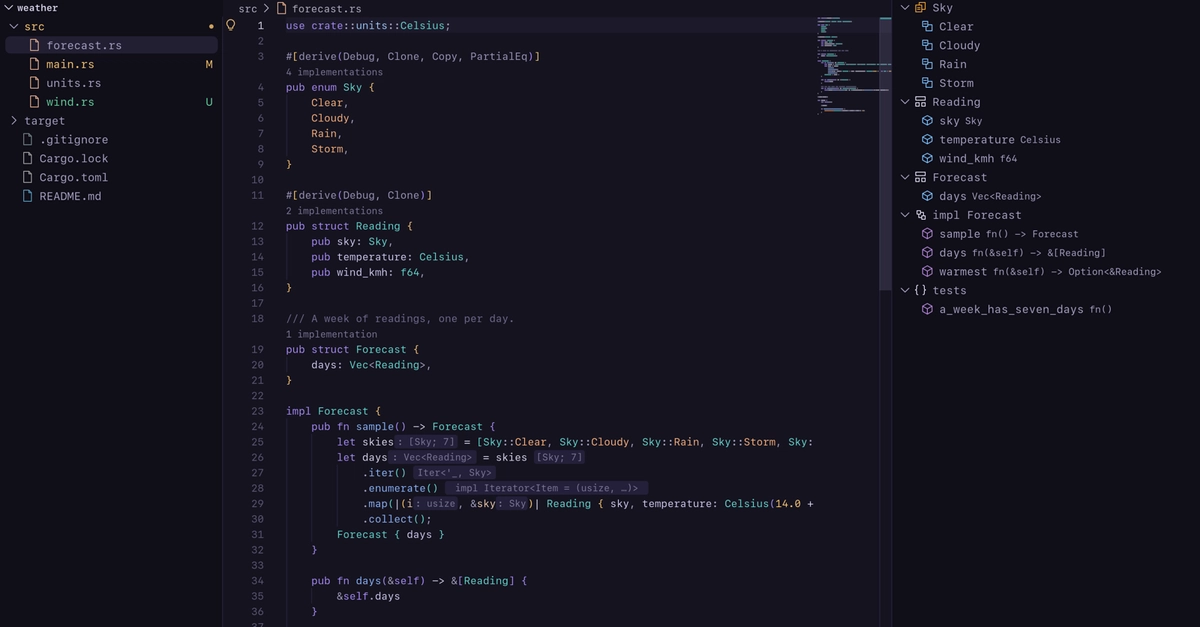Select Clear variant in outline
The width and height of the screenshot is (1200, 627).
coord(956,27)
